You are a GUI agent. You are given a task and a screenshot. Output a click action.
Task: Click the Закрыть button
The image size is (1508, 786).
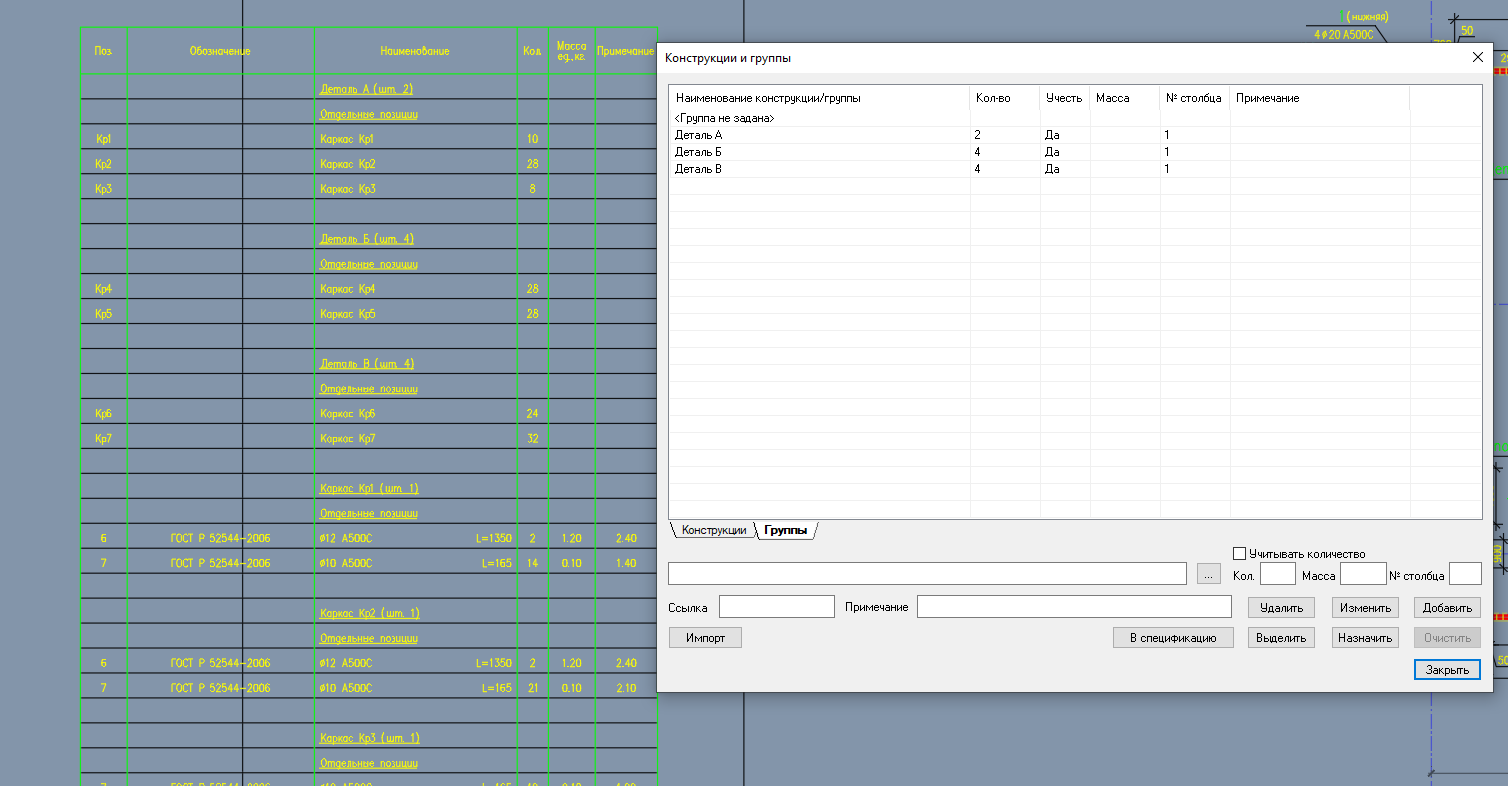click(1447, 669)
